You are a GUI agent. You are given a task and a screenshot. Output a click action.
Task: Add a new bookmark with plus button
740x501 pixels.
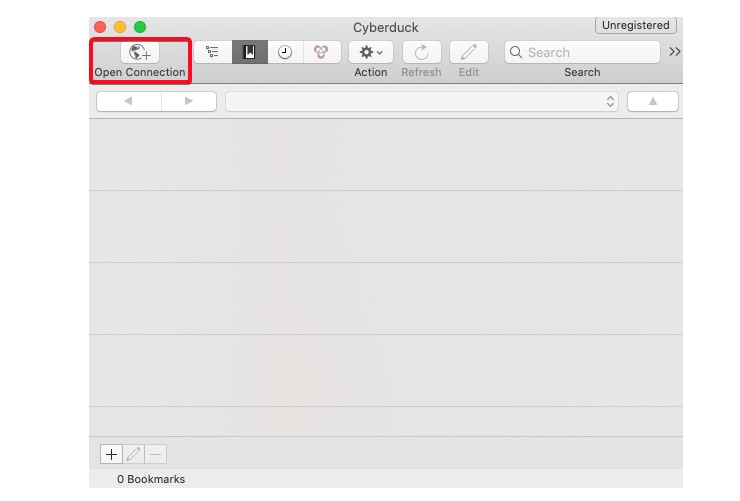(x=111, y=454)
